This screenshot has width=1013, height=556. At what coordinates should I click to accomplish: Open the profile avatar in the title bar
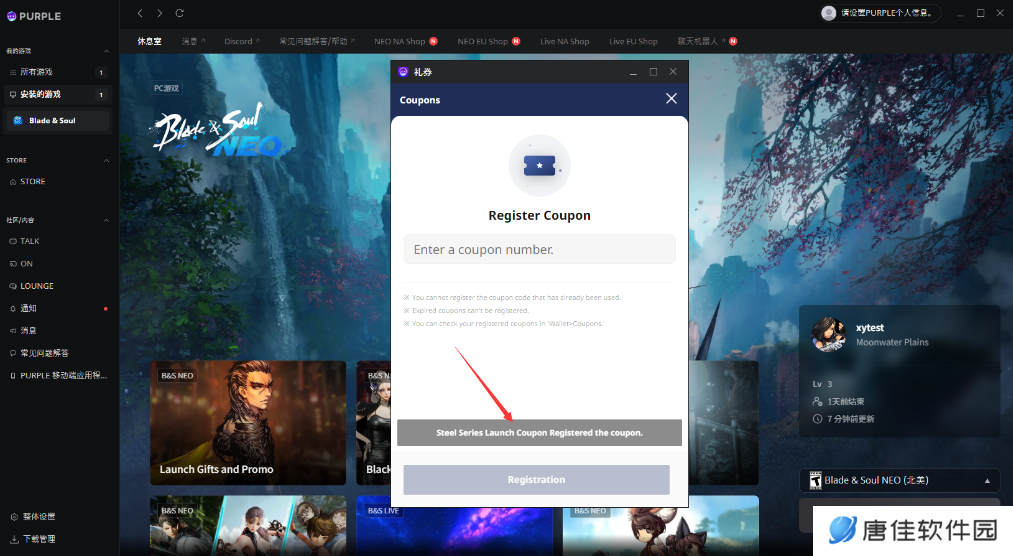click(x=828, y=13)
